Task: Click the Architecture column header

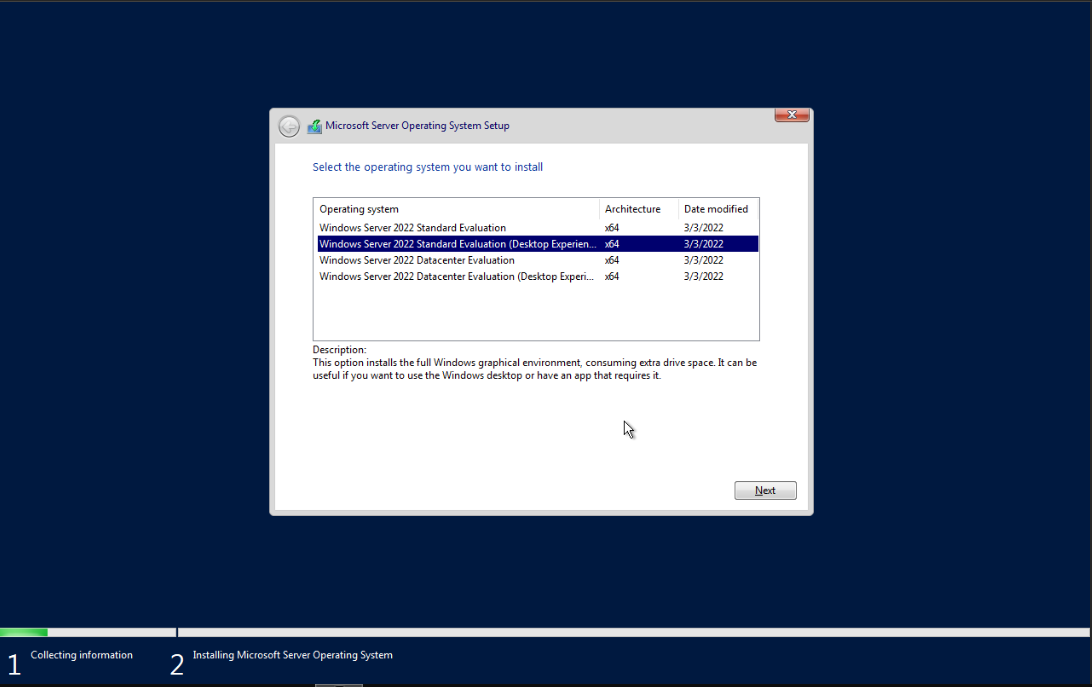Action: pos(639,209)
